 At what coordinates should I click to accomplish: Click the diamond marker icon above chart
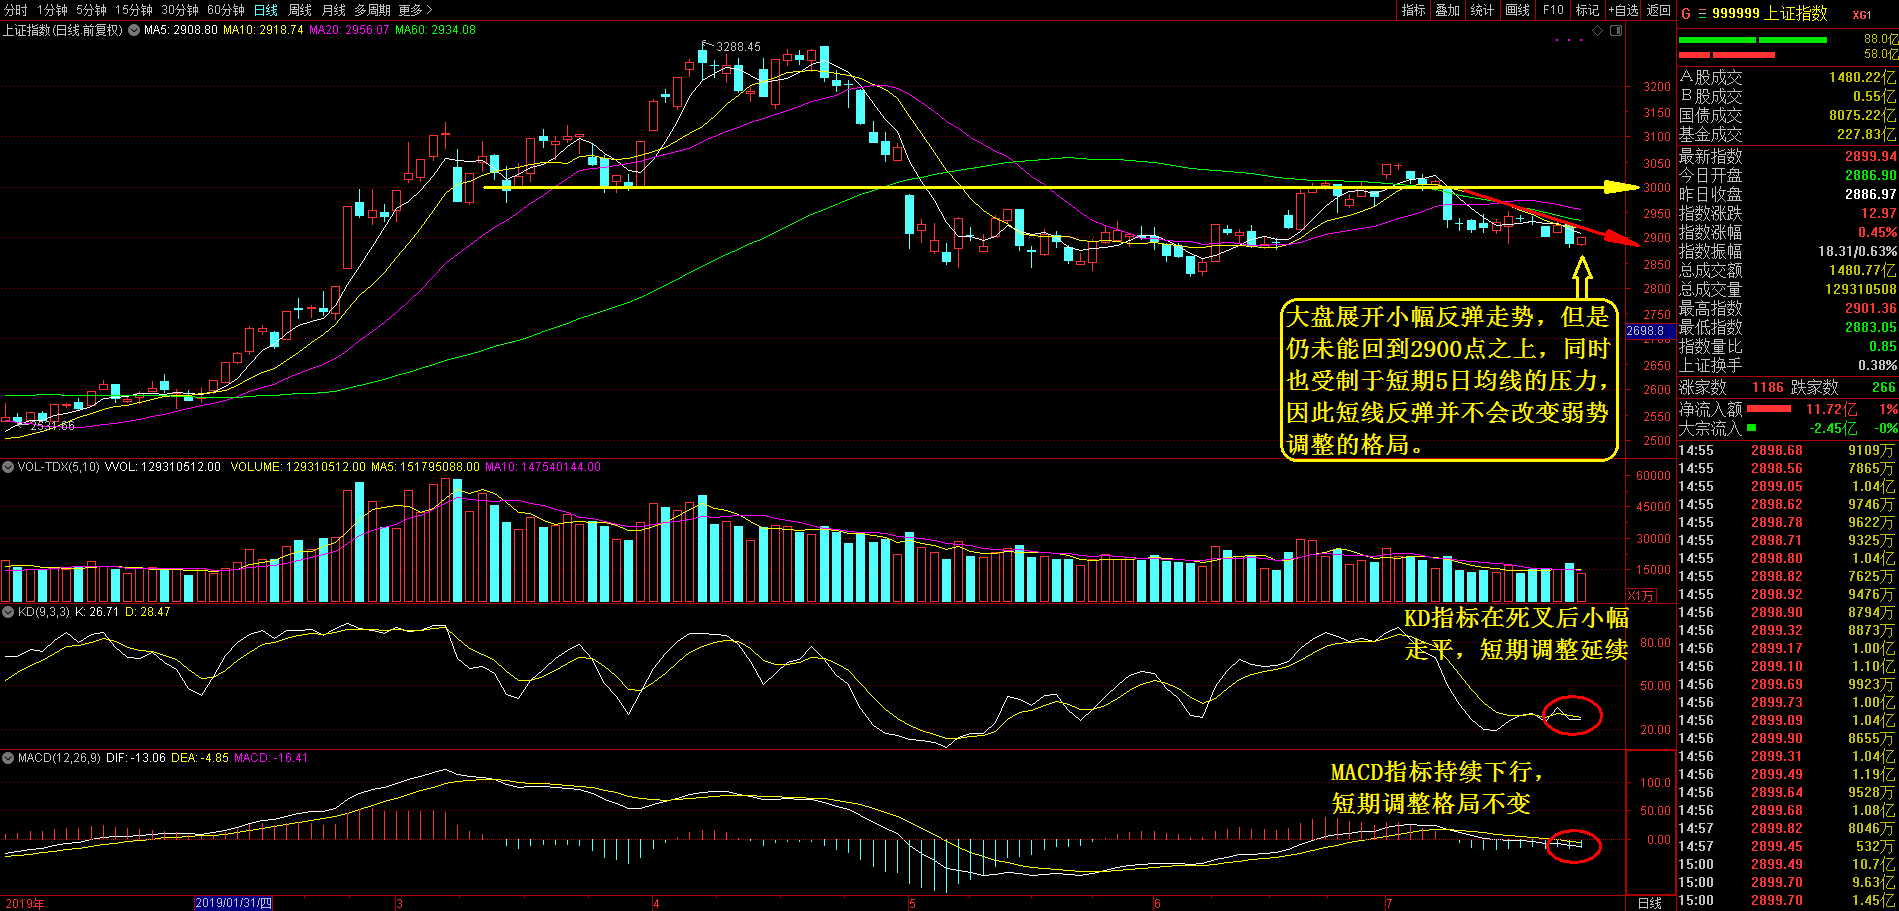tap(1598, 30)
